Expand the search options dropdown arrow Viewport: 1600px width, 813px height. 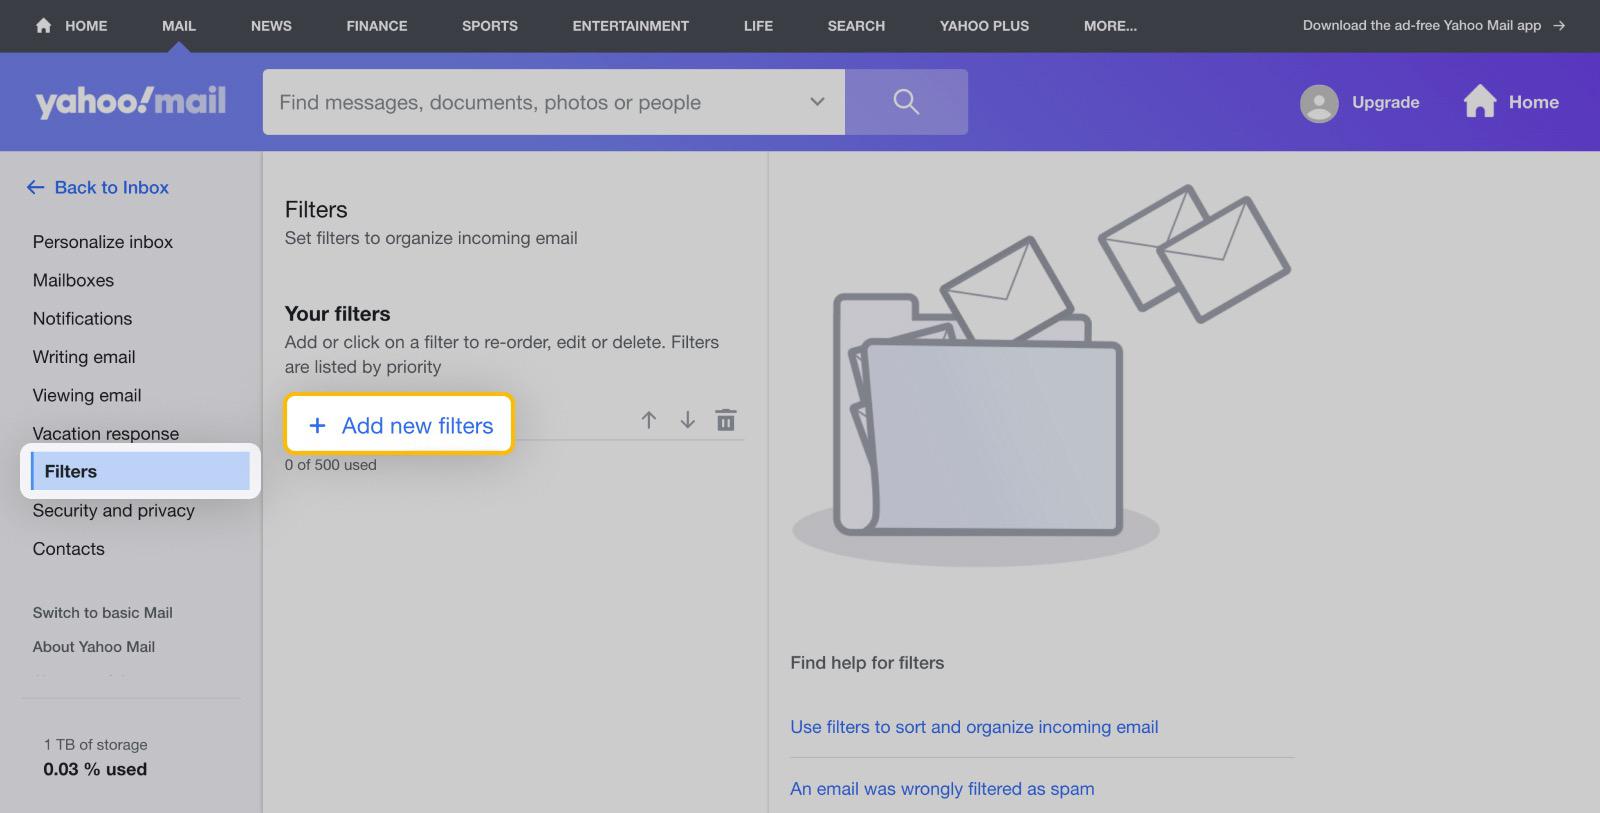(x=817, y=102)
